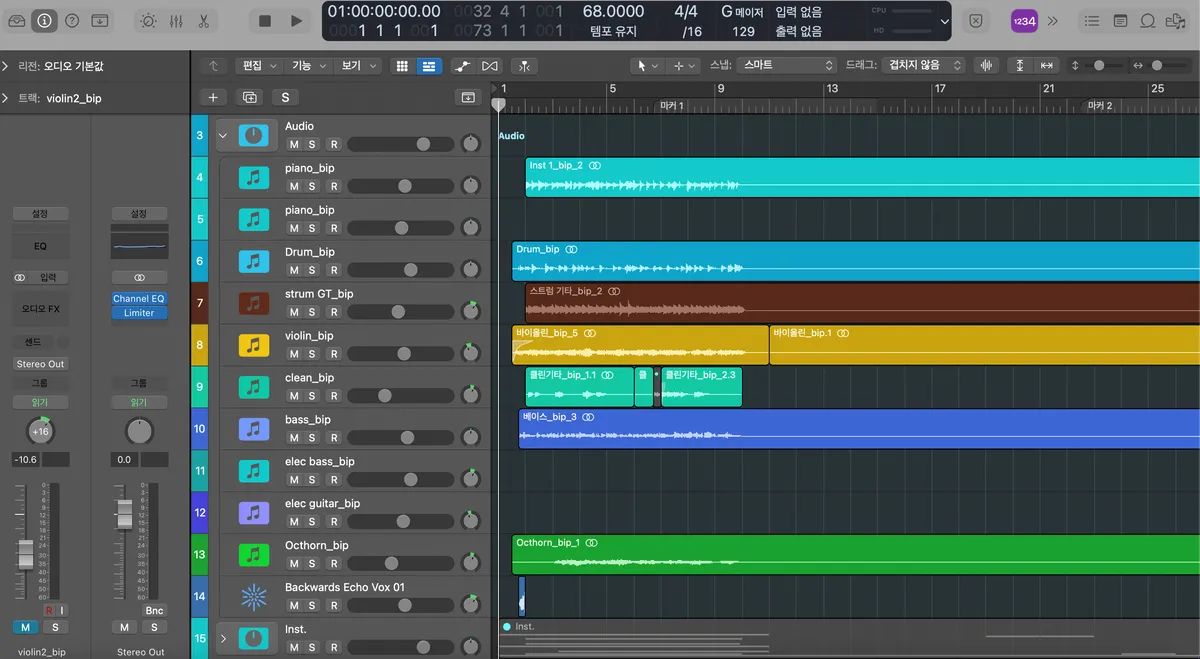Select the scissors editors icon
This screenshot has width=1200, height=659.
tap(204, 20)
